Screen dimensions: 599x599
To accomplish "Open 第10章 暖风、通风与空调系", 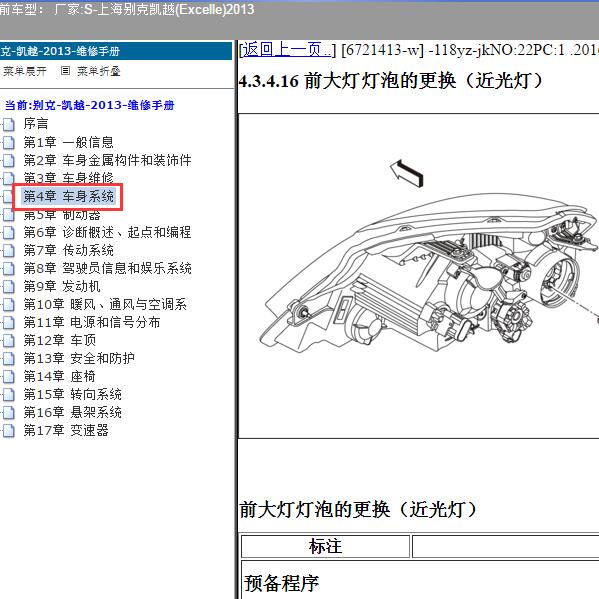I will pos(105,304).
